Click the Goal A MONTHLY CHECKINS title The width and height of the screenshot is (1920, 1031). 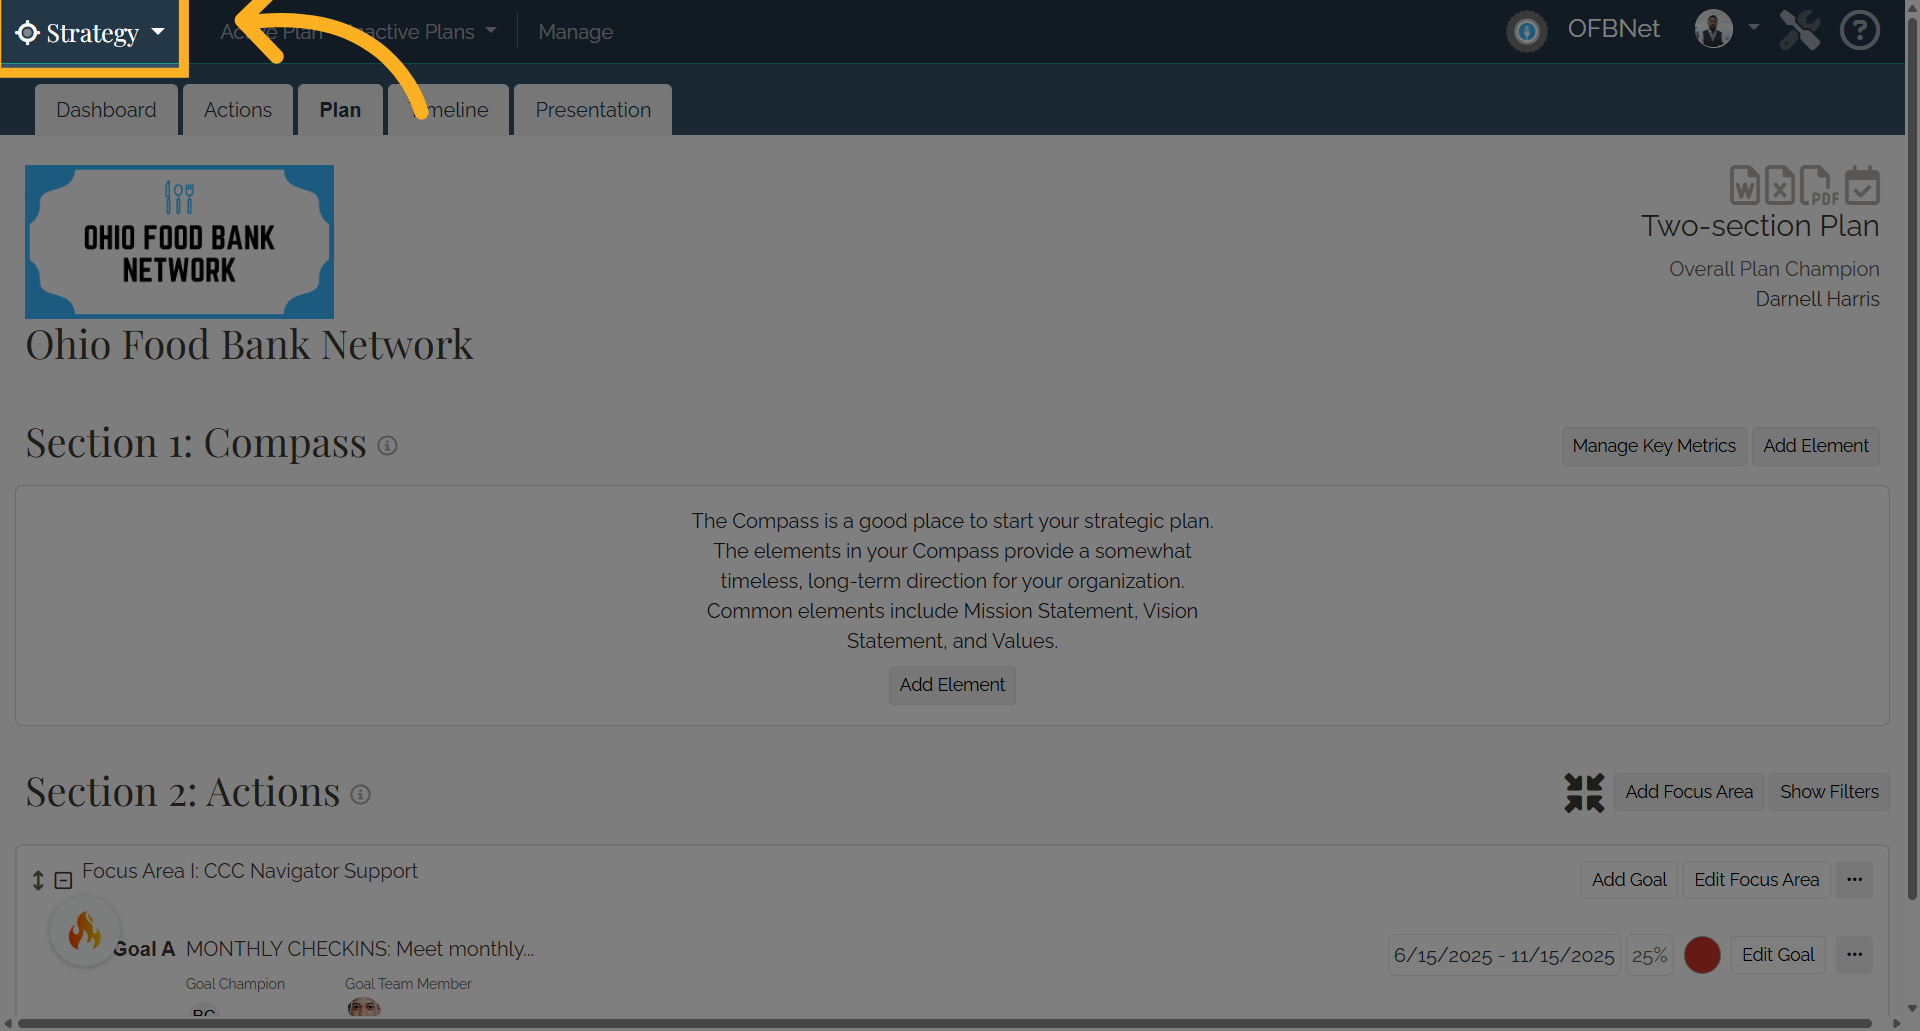(x=360, y=949)
